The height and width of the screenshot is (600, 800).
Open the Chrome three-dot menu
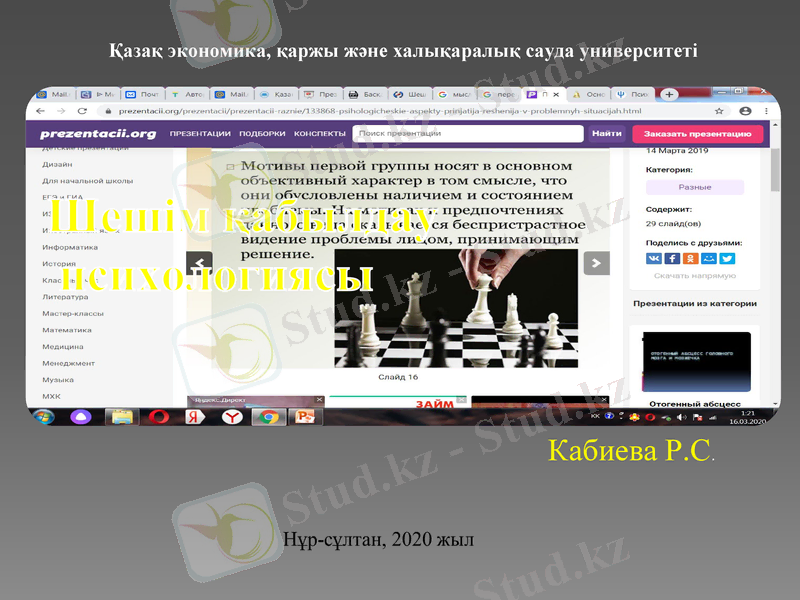point(766,110)
